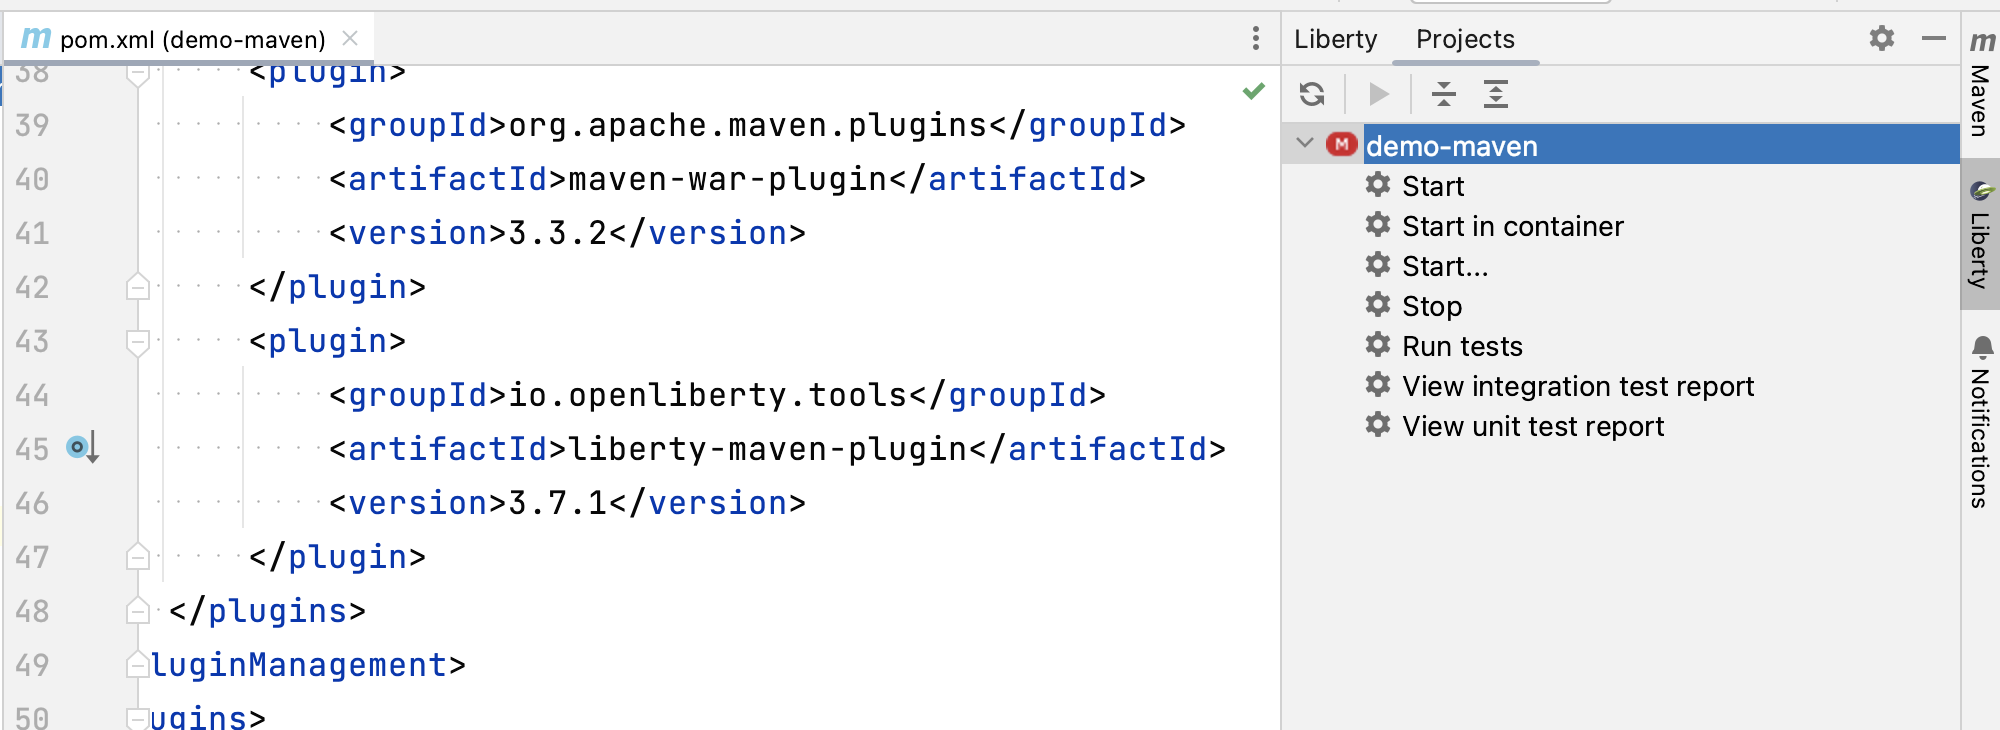
Task: Select the demo-maven project row
Action: tap(1621, 145)
